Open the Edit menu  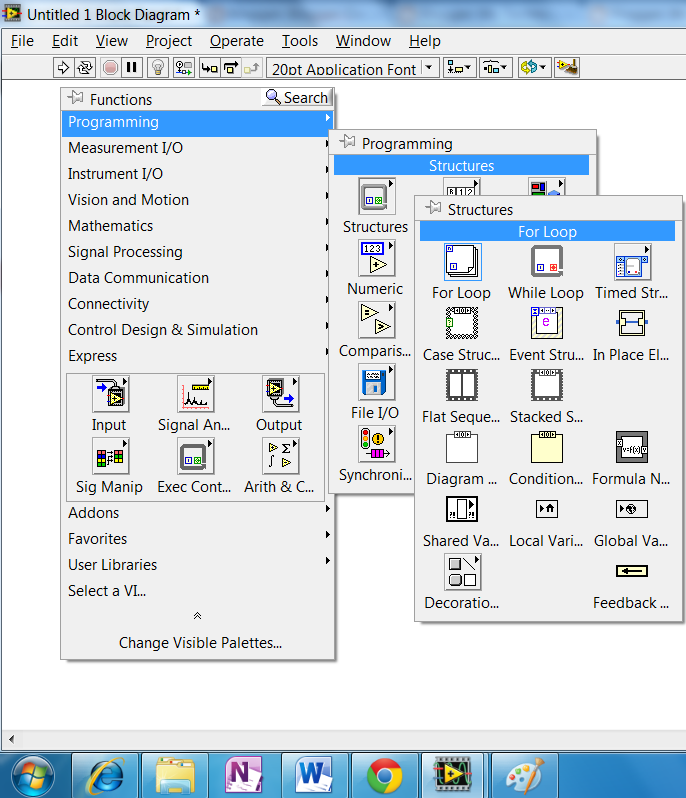pos(65,41)
